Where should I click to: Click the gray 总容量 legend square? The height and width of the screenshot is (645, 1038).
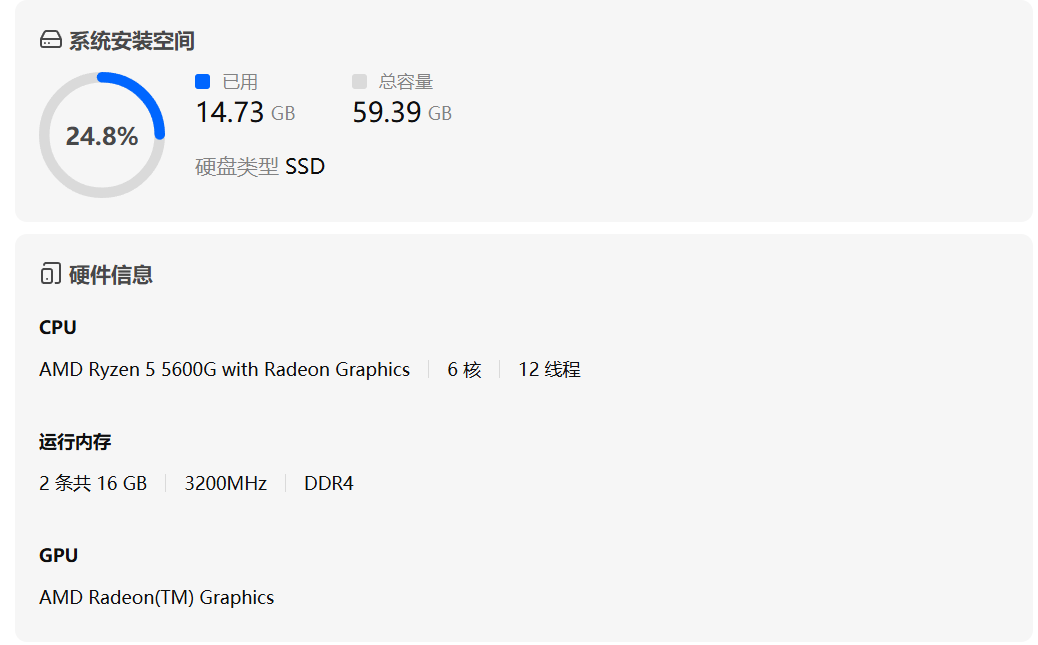[x=360, y=81]
